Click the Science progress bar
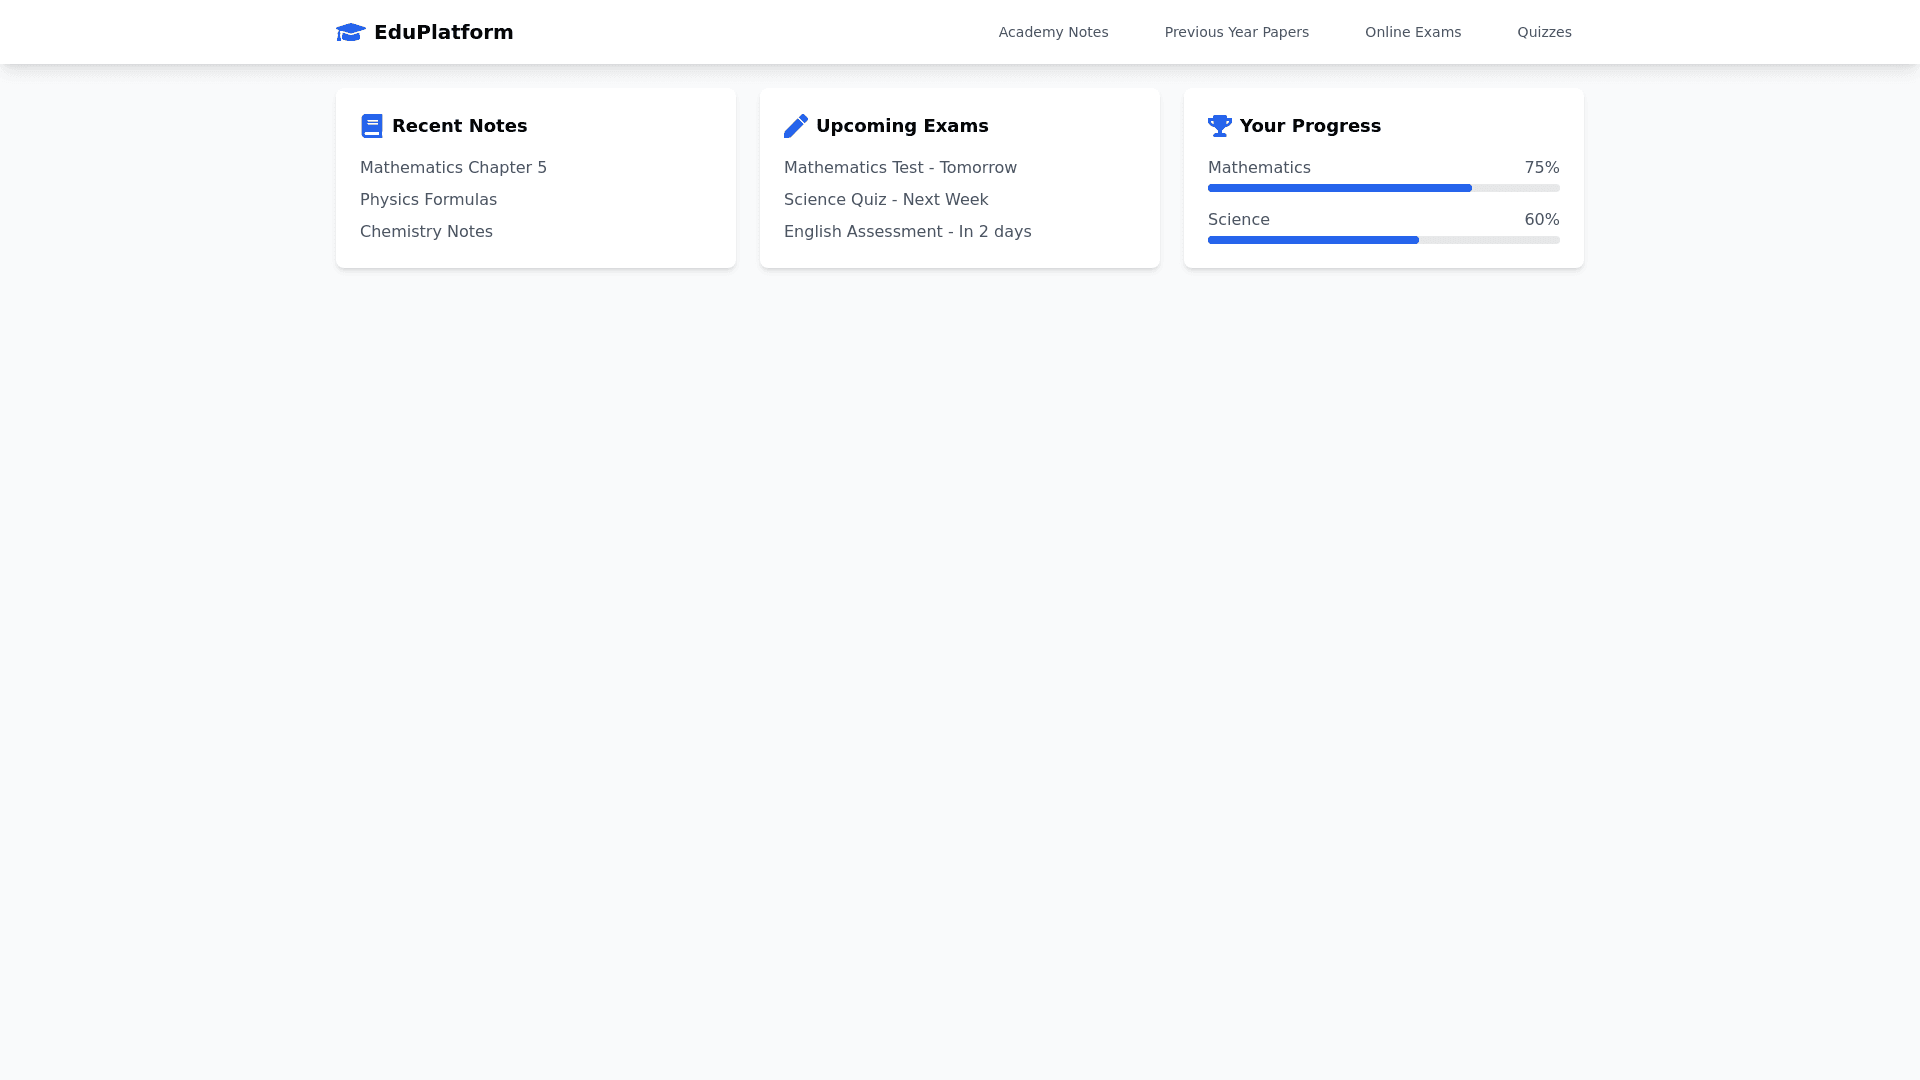The height and width of the screenshot is (1080, 1920). pos(1383,240)
